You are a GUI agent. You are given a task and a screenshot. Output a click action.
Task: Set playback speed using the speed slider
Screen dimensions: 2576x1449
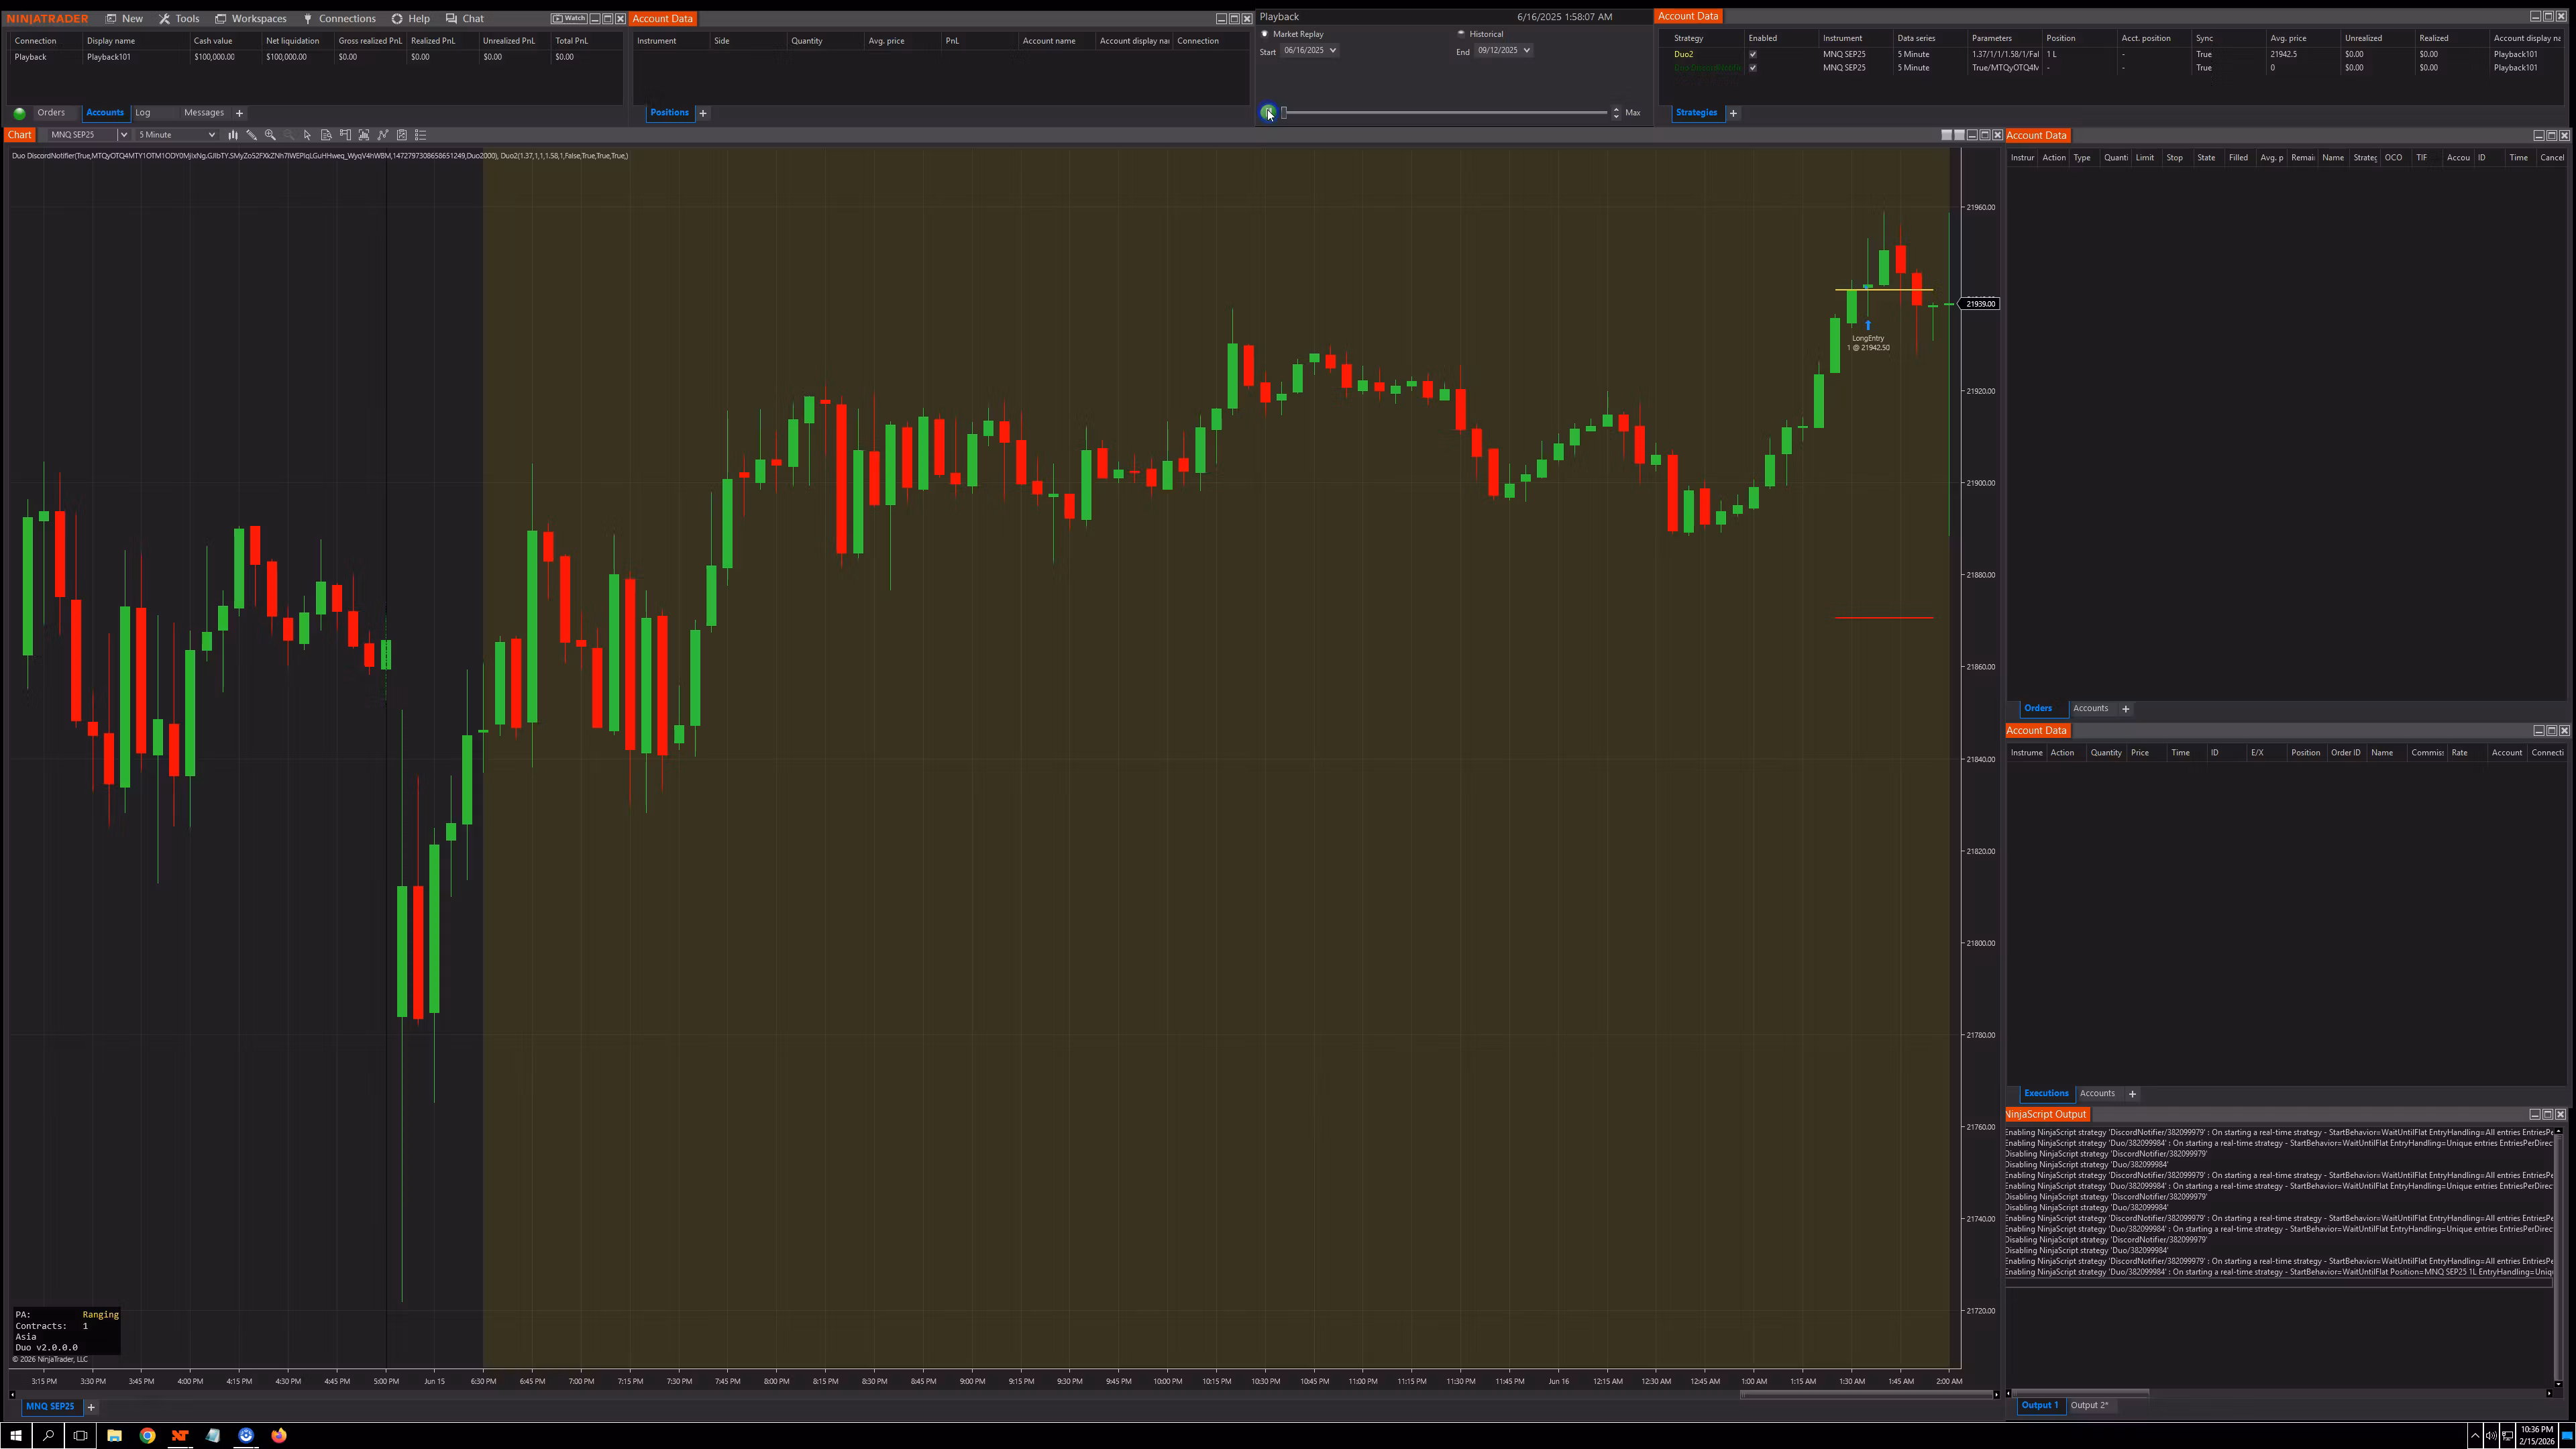[x=1445, y=112]
